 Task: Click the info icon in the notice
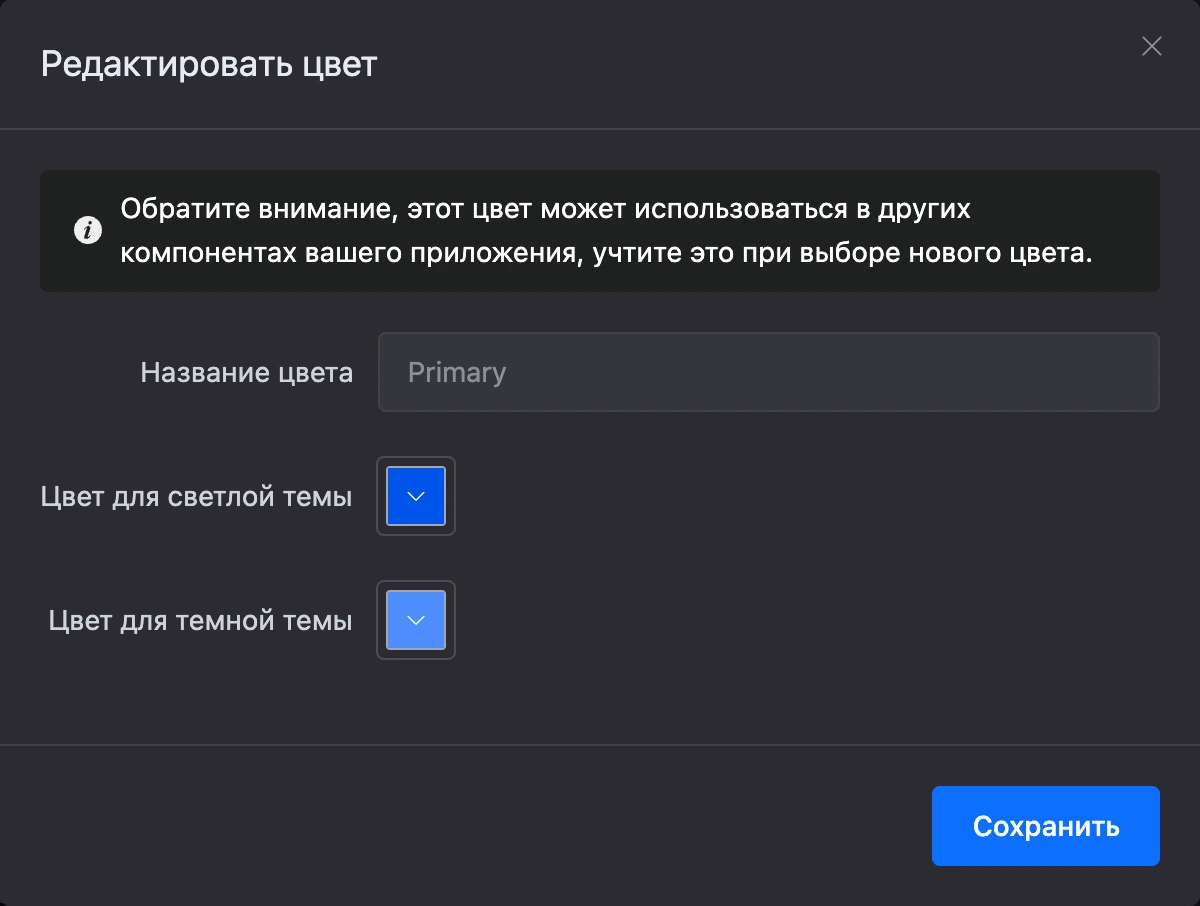pyautogui.click(x=88, y=231)
